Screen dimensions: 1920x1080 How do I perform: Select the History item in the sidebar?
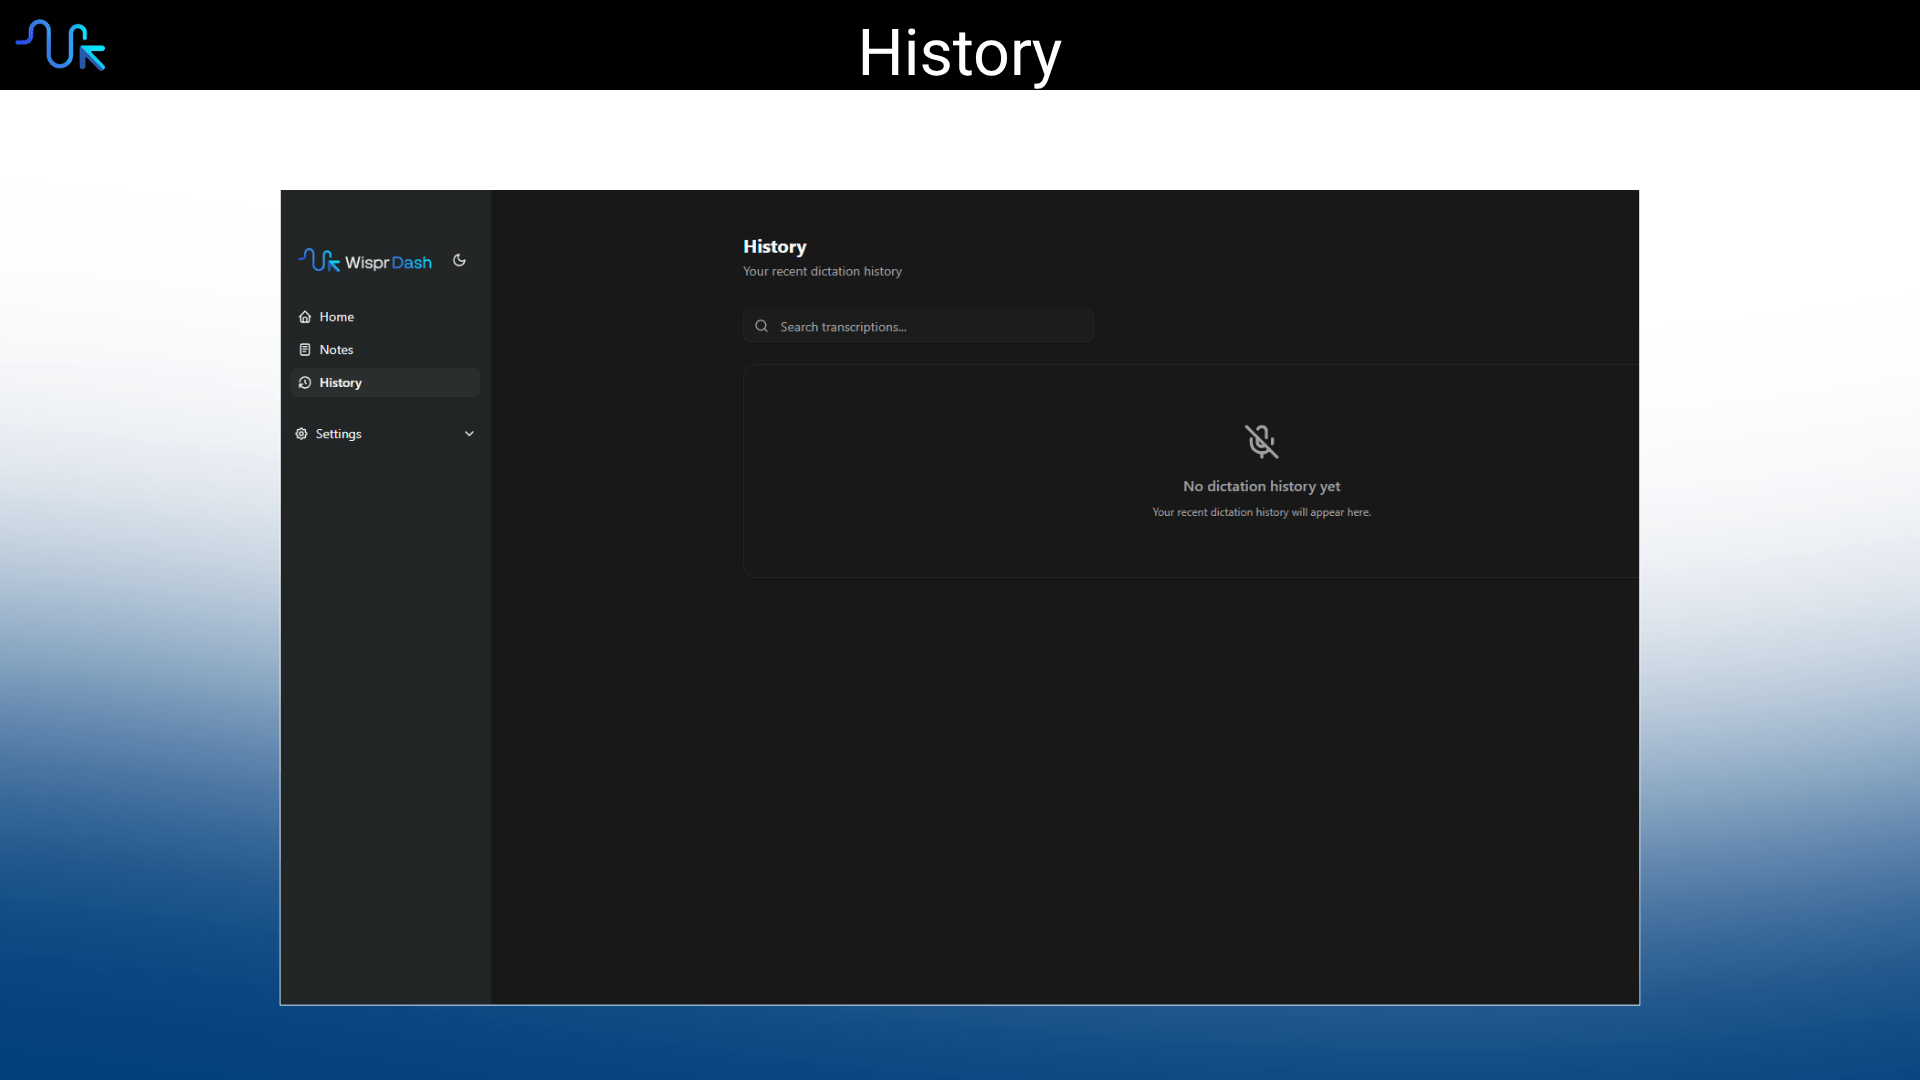(385, 383)
